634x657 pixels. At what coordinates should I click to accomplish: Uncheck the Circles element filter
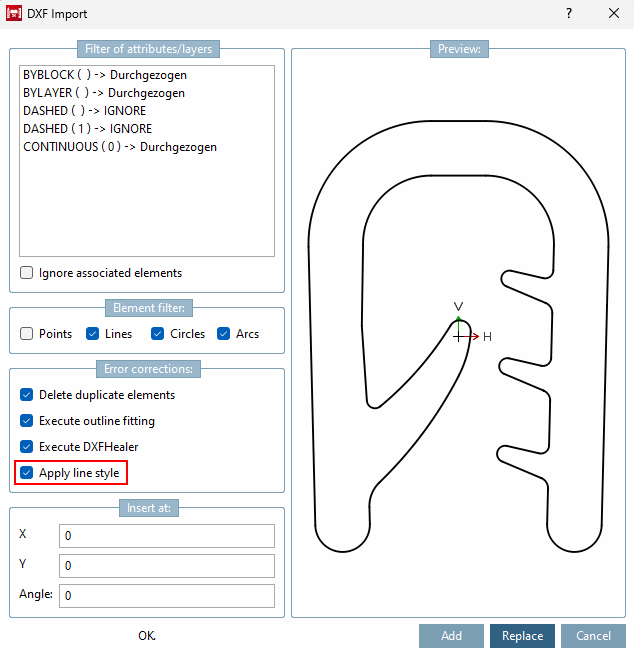coord(157,334)
